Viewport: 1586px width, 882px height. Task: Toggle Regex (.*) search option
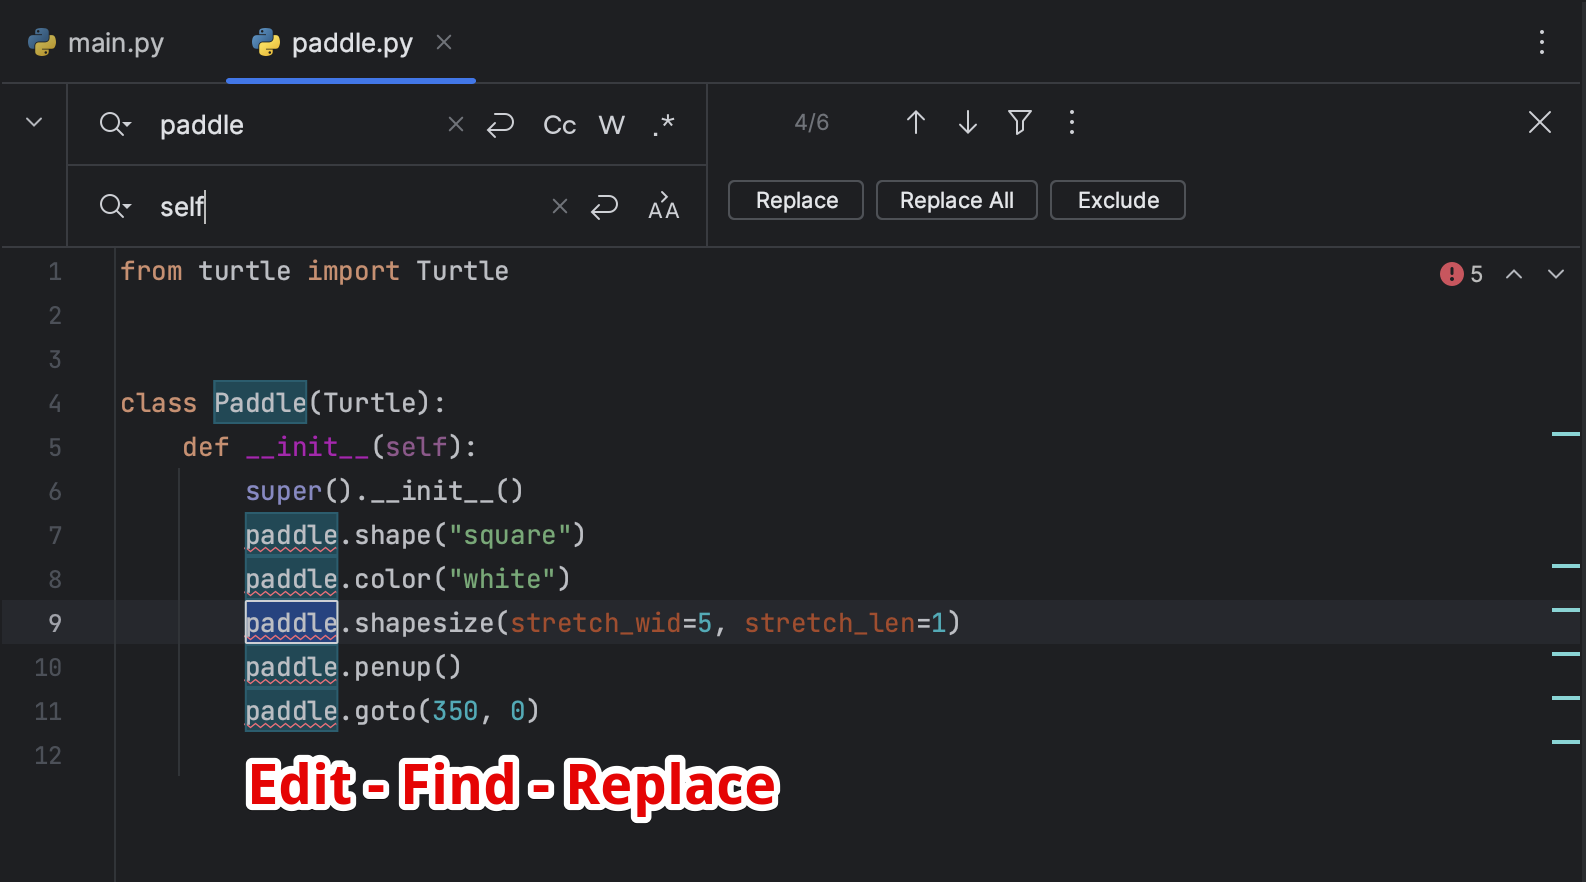[x=664, y=125]
